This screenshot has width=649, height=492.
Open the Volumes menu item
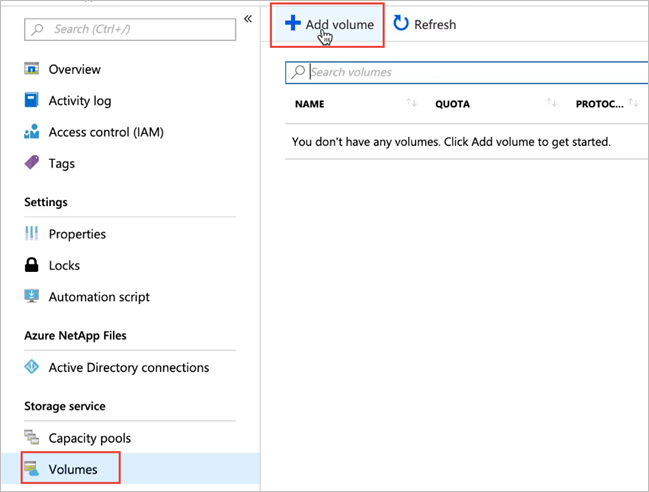coord(73,469)
